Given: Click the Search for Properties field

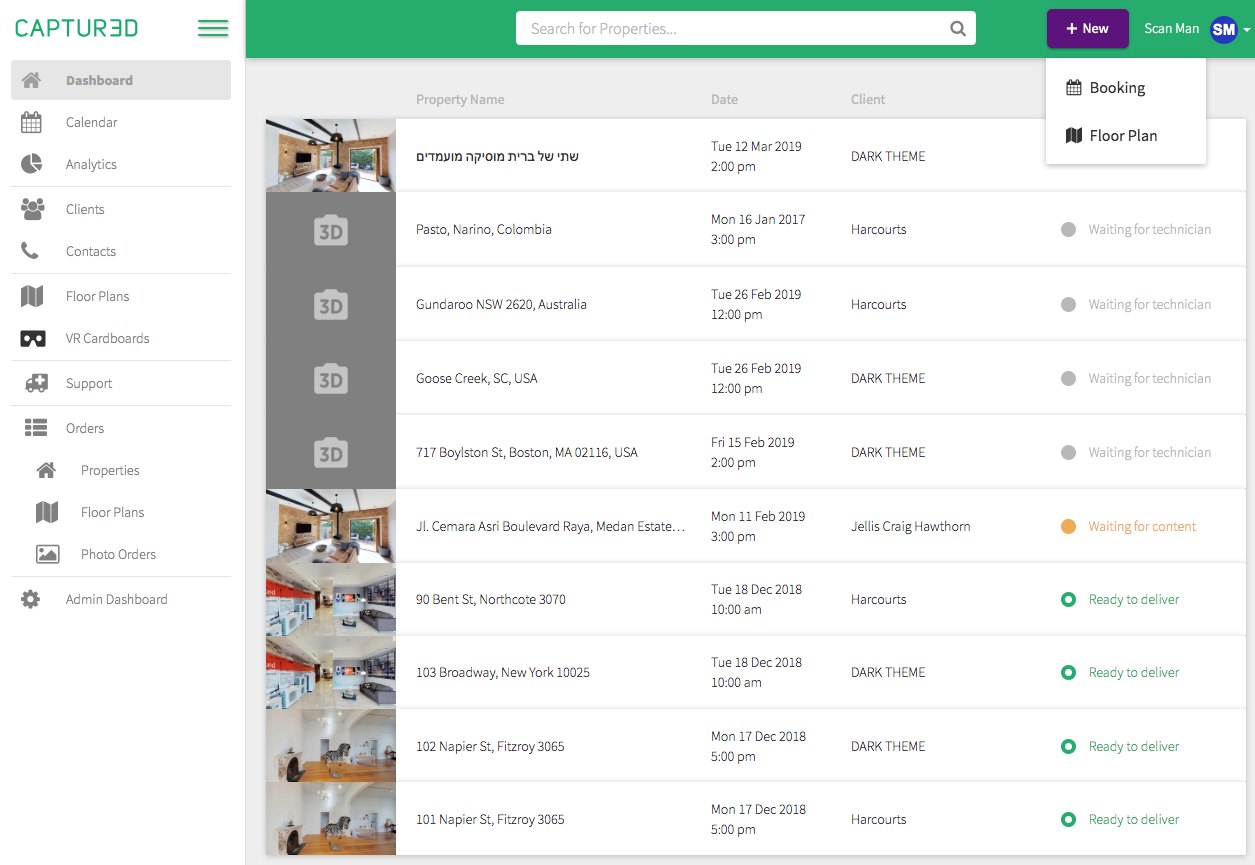Looking at the screenshot, I should click(x=745, y=29).
